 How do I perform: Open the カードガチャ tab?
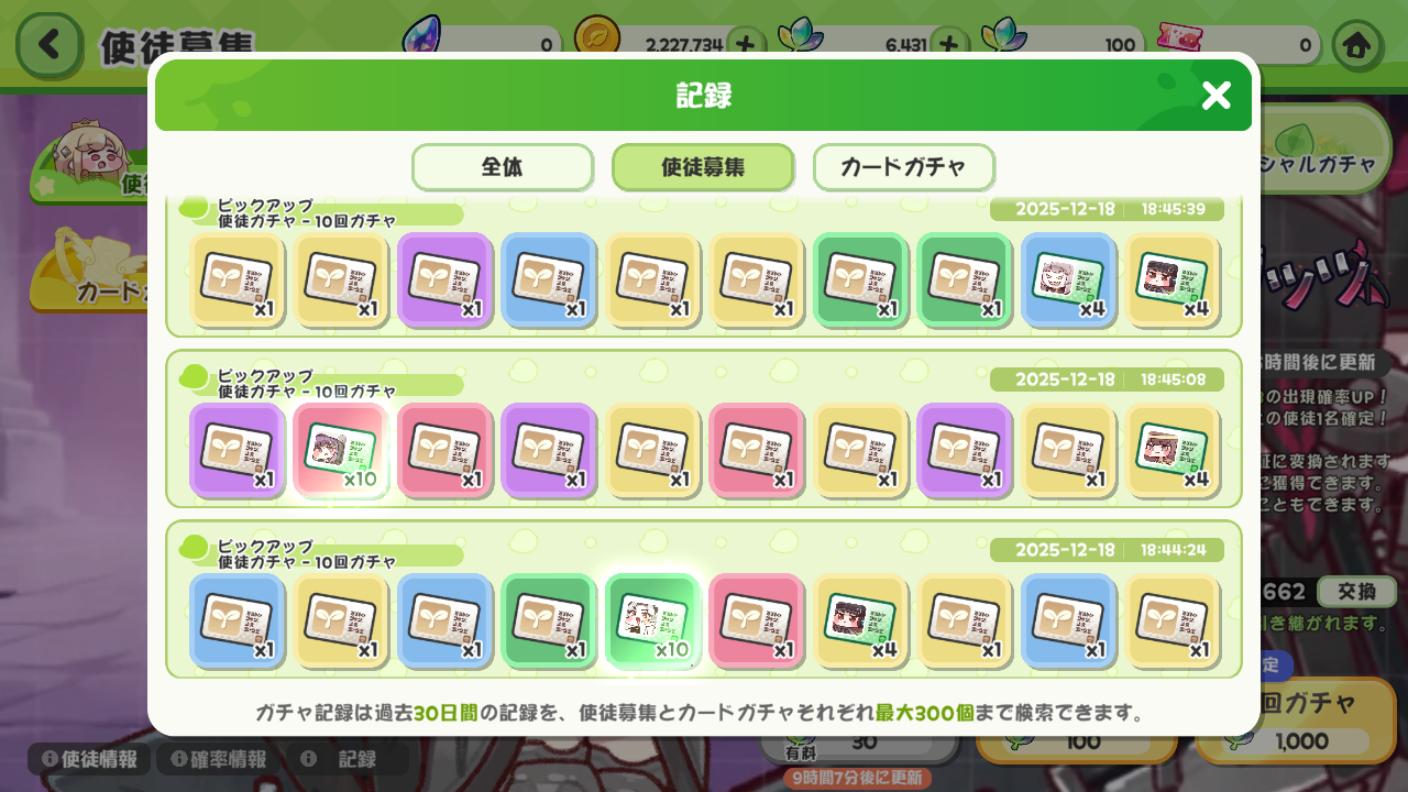pos(903,167)
